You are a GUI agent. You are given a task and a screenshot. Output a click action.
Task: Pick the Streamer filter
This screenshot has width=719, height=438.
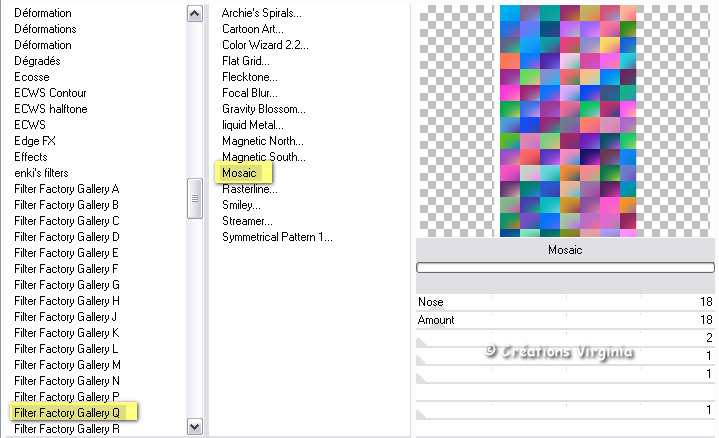(x=247, y=221)
